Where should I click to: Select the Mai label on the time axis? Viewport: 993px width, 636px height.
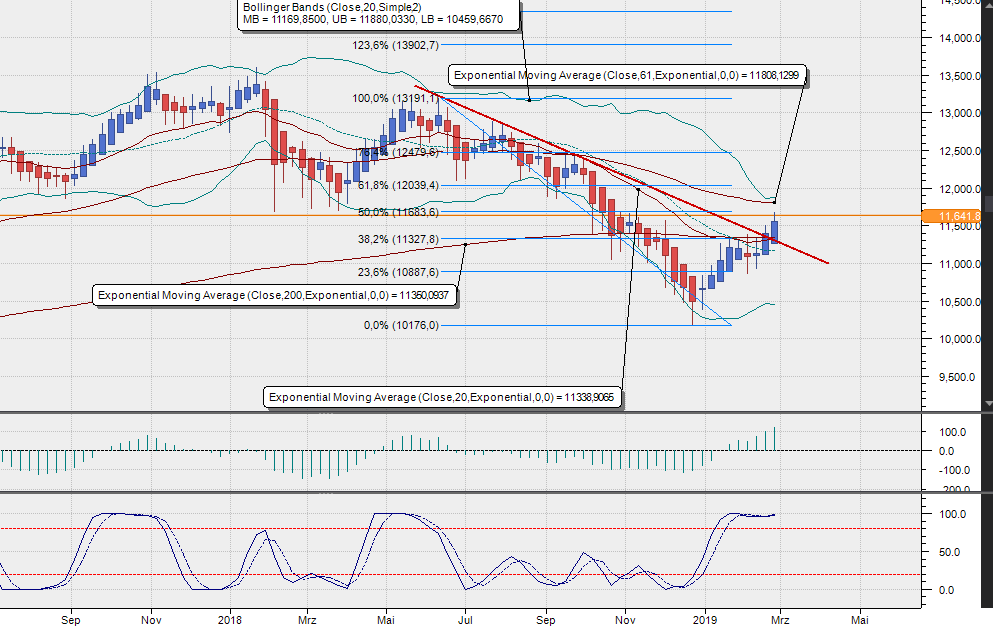pyautogui.click(x=861, y=620)
